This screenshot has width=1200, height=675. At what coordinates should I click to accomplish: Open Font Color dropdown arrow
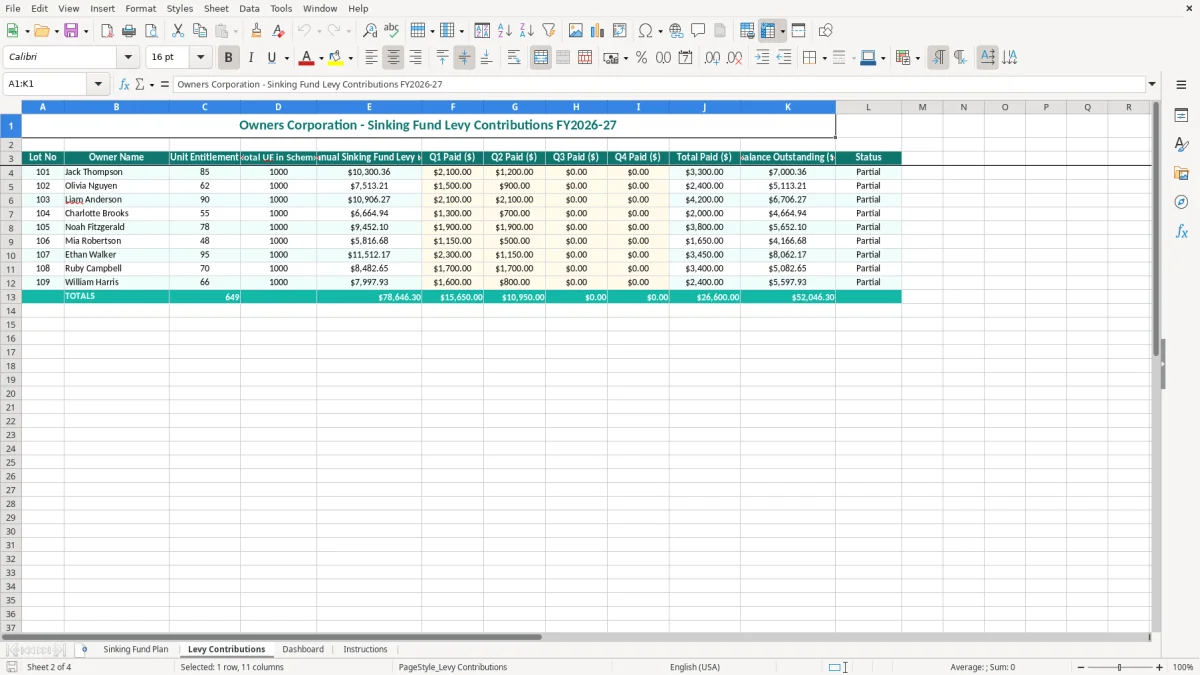point(321,58)
